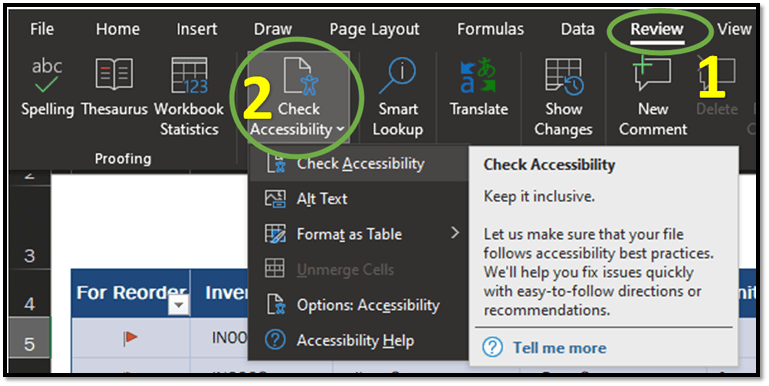Choose Alt Text from the menu
Image resolution: width=769 pixels, height=386 pixels.
coord(359,199)
